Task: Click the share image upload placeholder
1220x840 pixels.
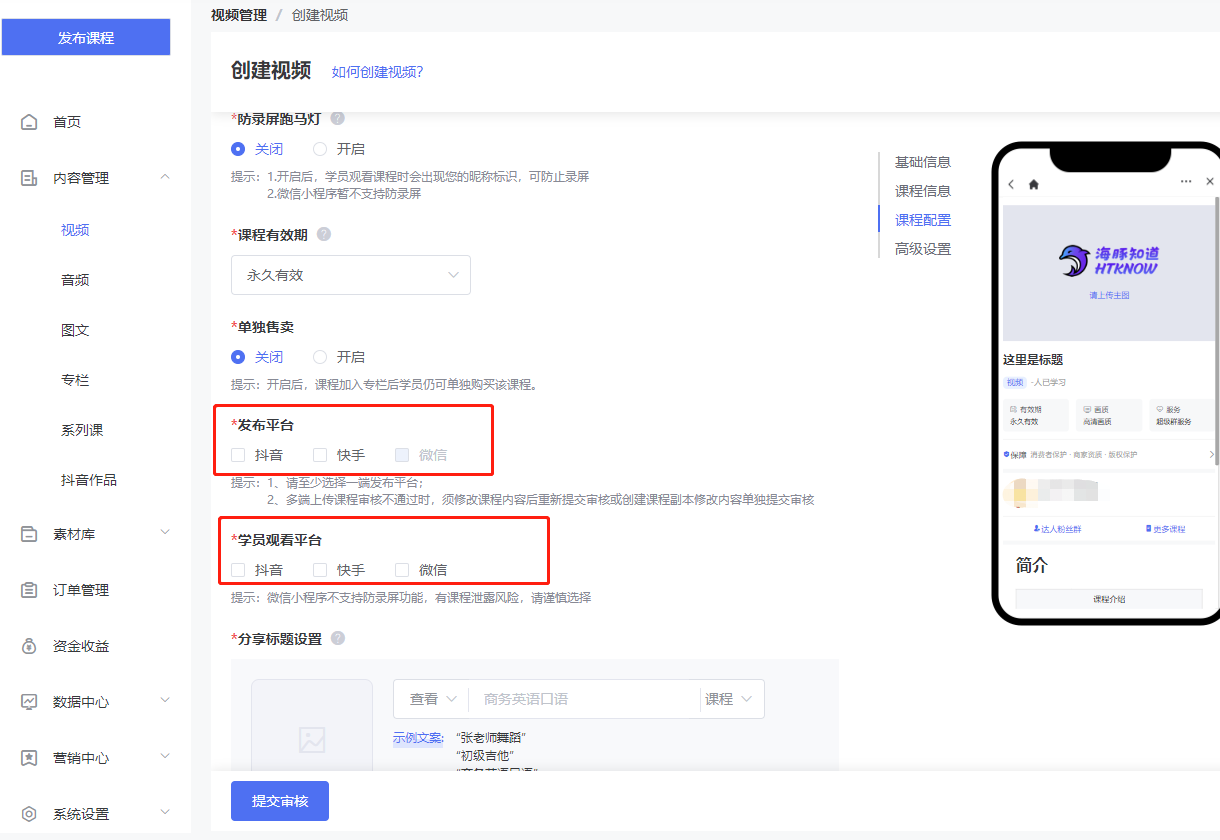Action: click(x=312, y=725)
